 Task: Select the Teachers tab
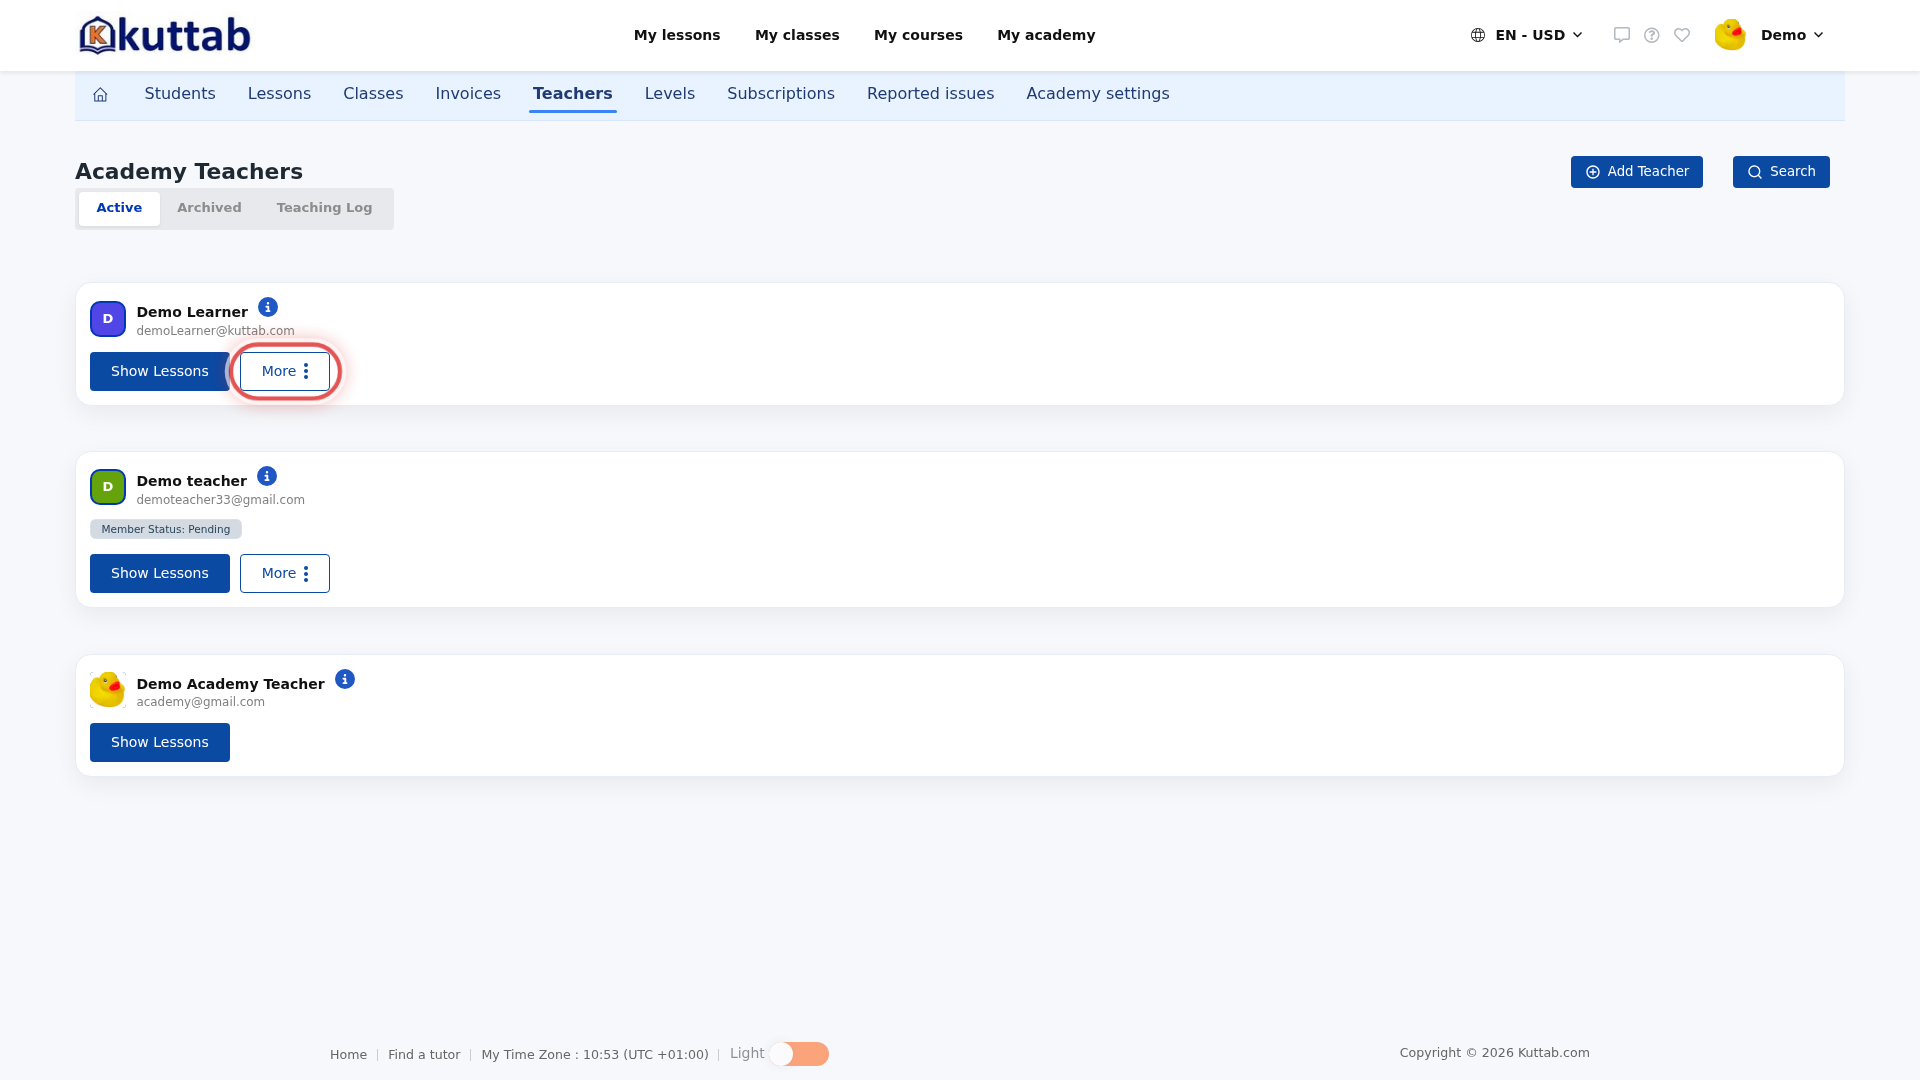(572, 94)
